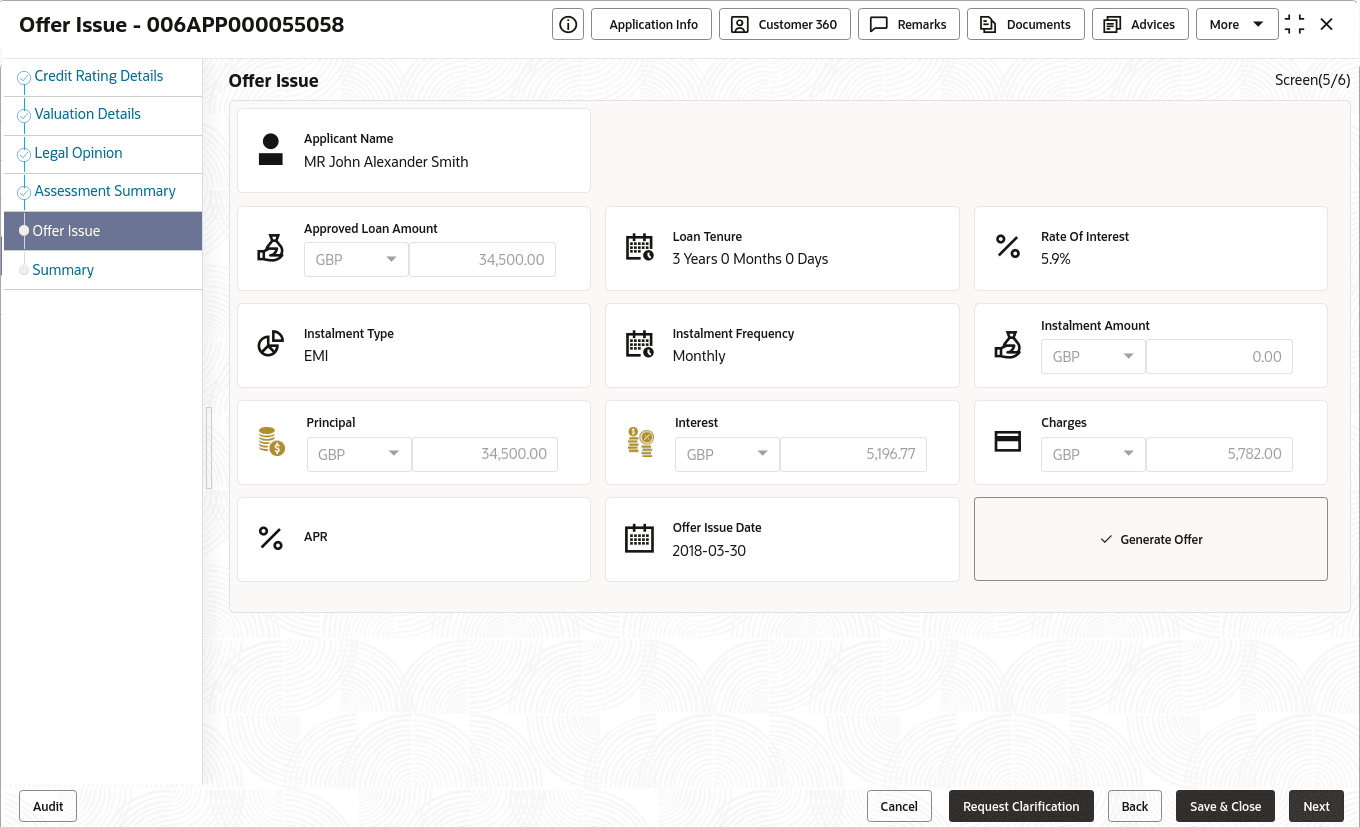Open Application Info panel

pos(653,24)
